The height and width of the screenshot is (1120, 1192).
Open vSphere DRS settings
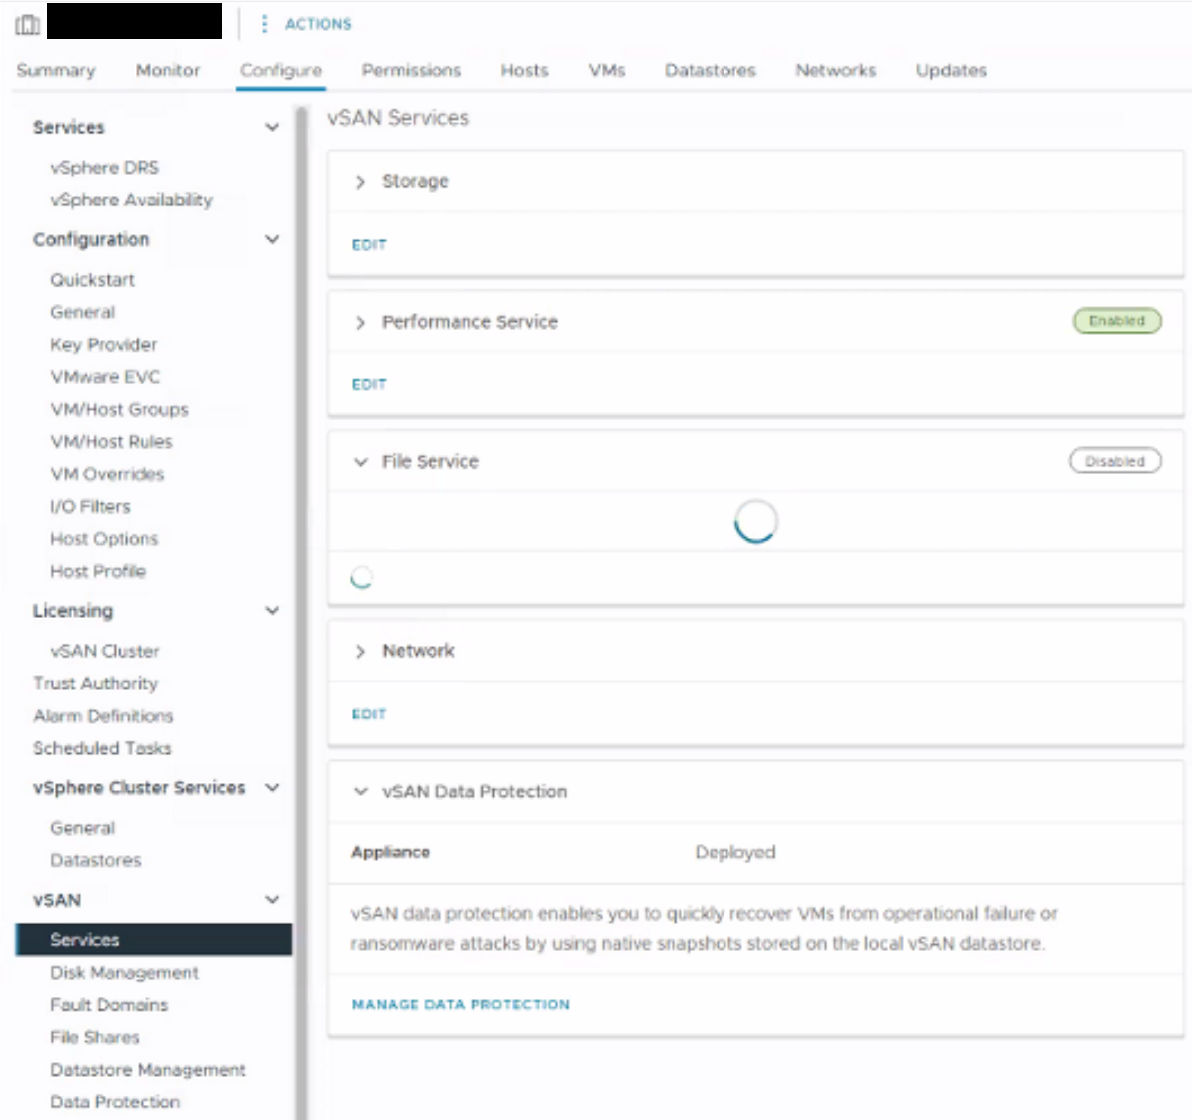click(104, 167)
